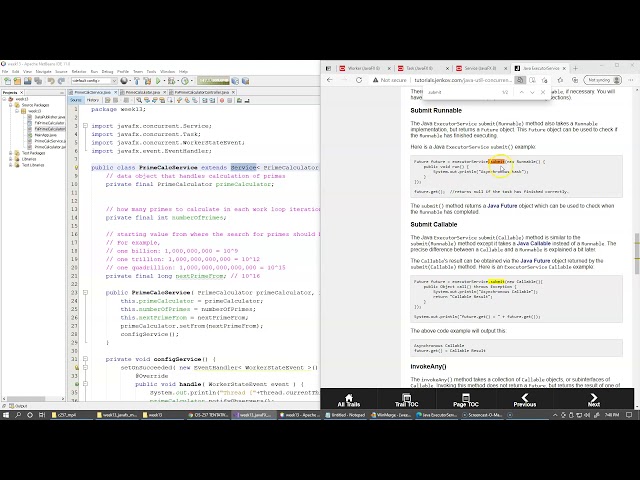Click the New Project icon in NetBeans toolbar
The width and height of the screenshot is (640, 480).
pos(17,81)
